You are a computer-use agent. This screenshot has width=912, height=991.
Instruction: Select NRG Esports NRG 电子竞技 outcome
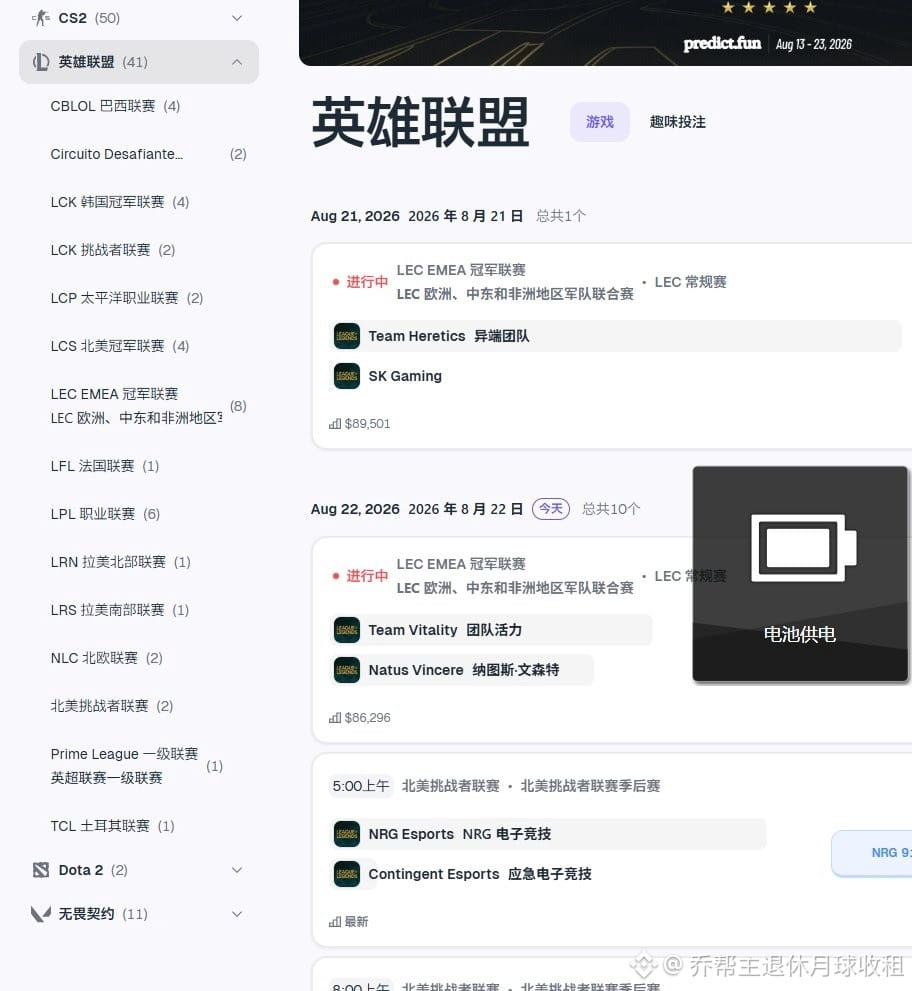[548, 834]
